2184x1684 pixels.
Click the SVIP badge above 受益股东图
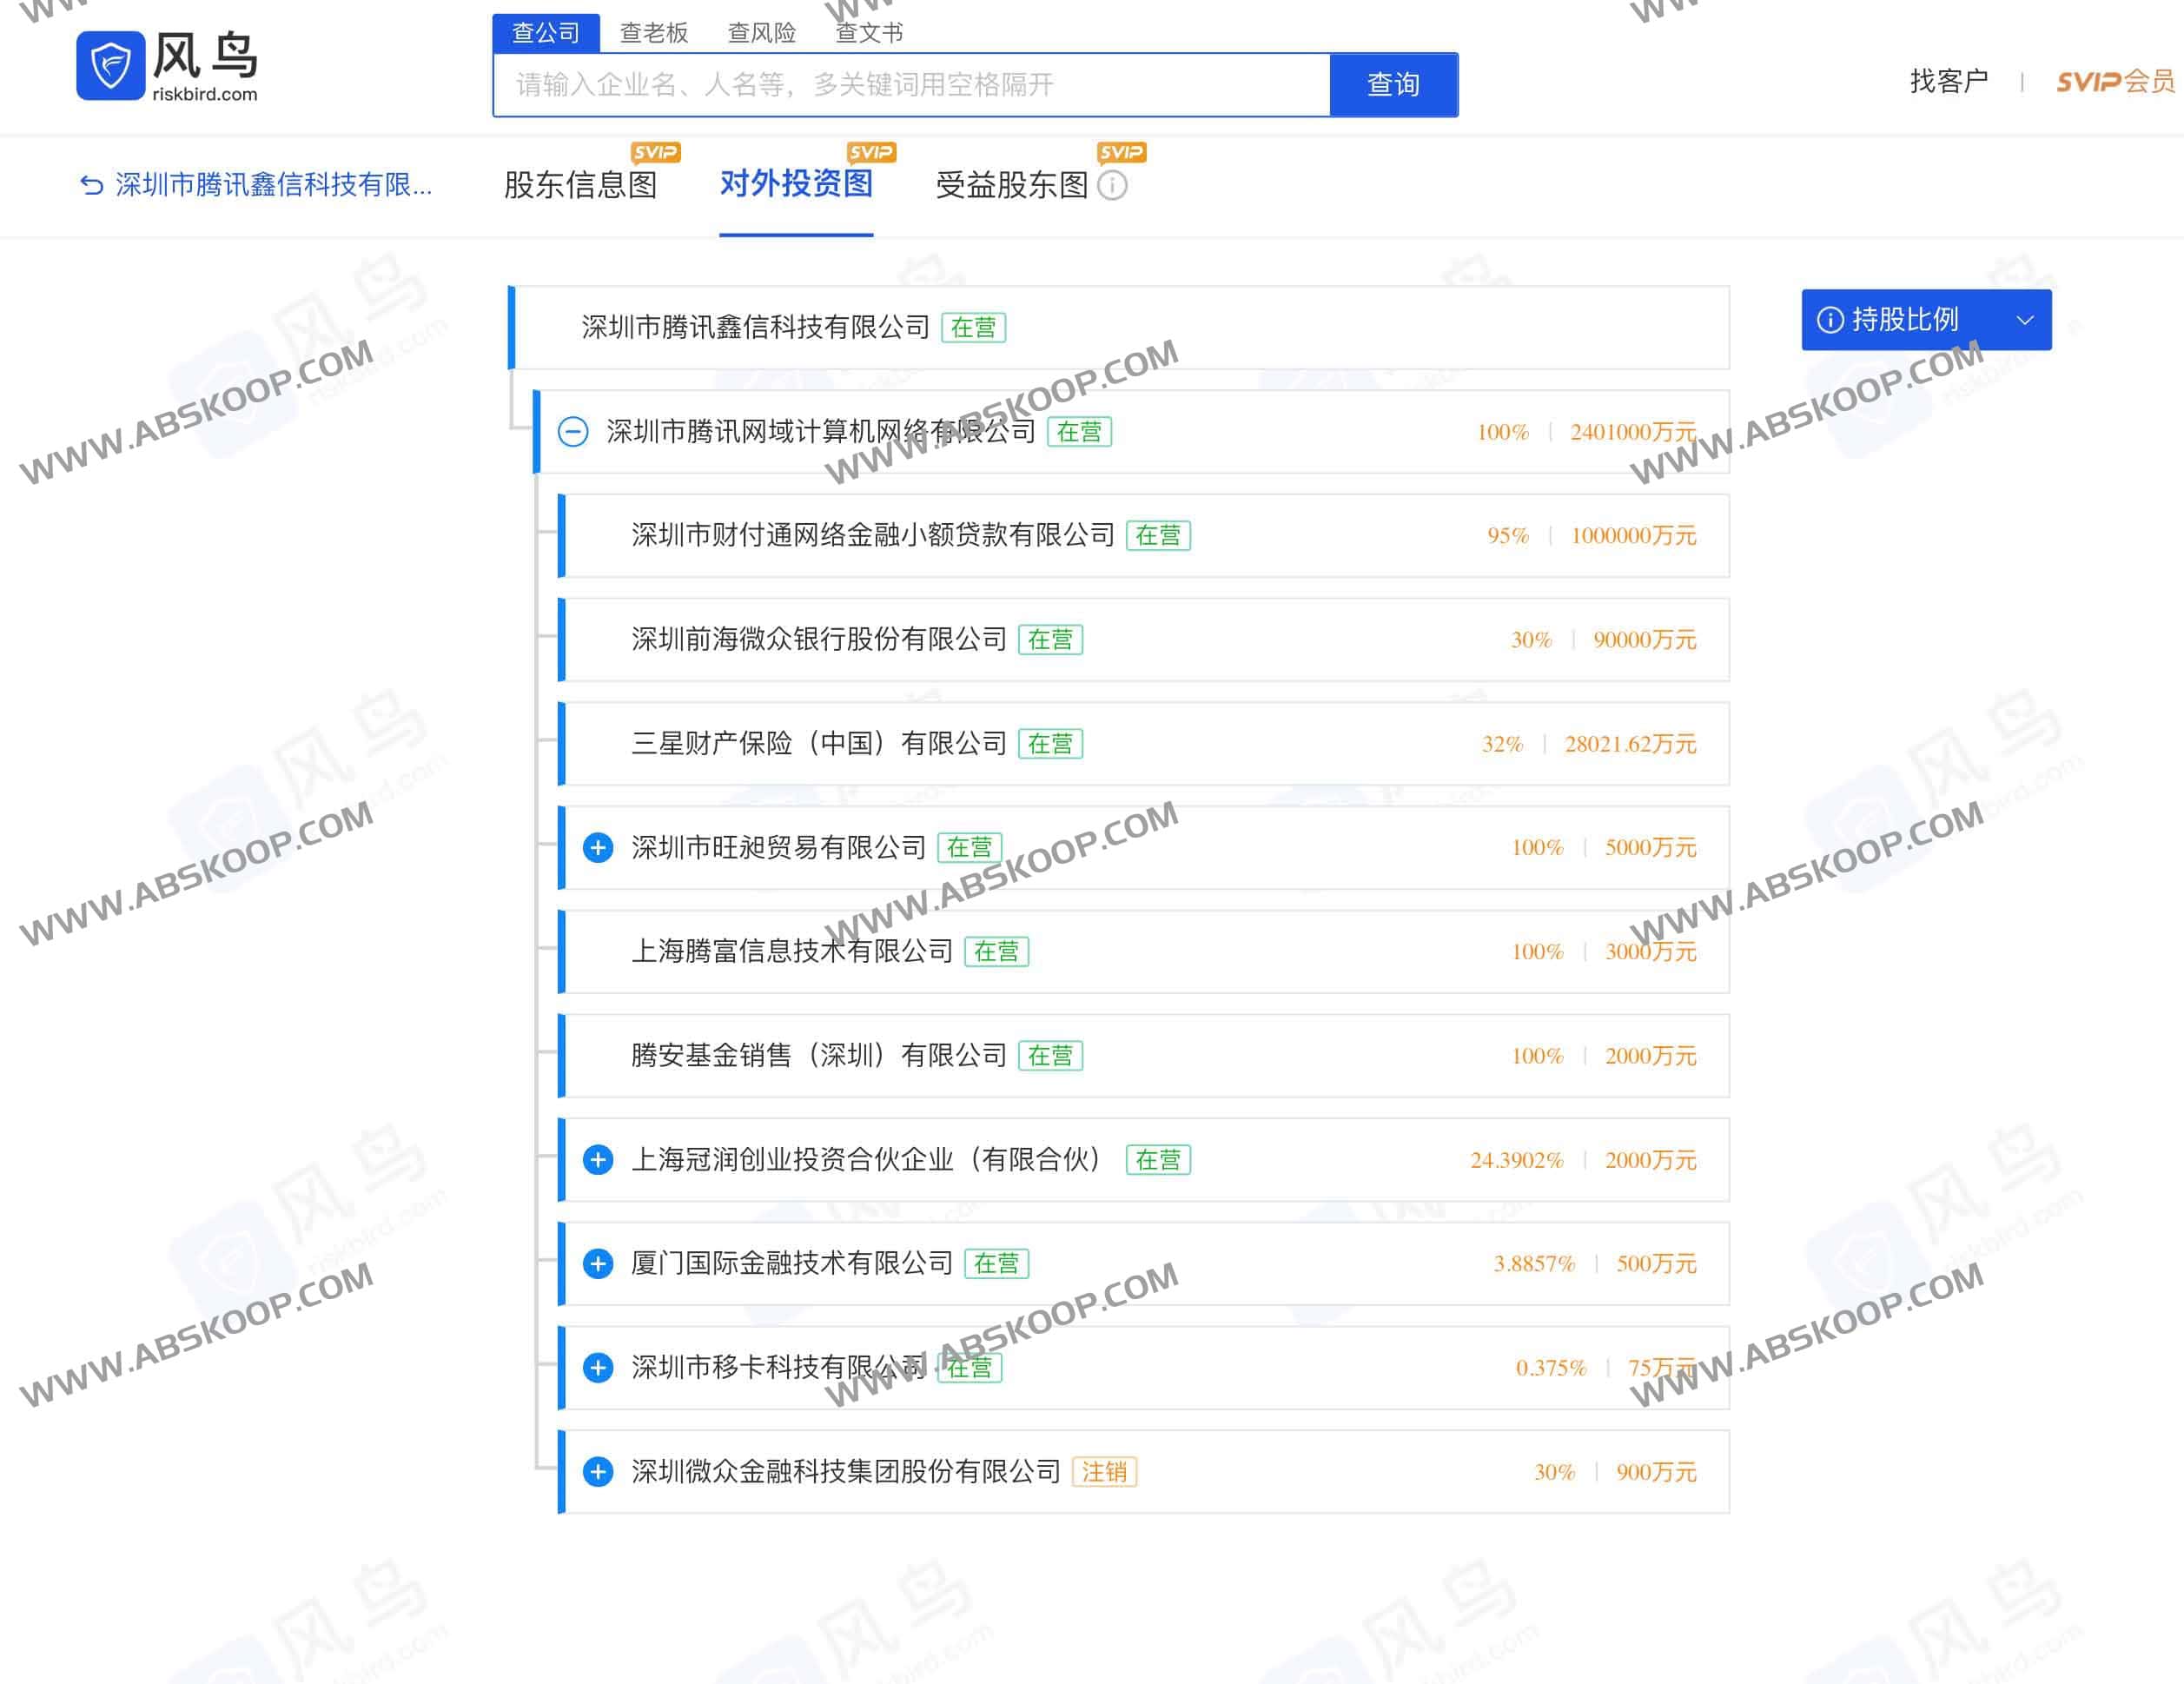(x=1122, y=152)
